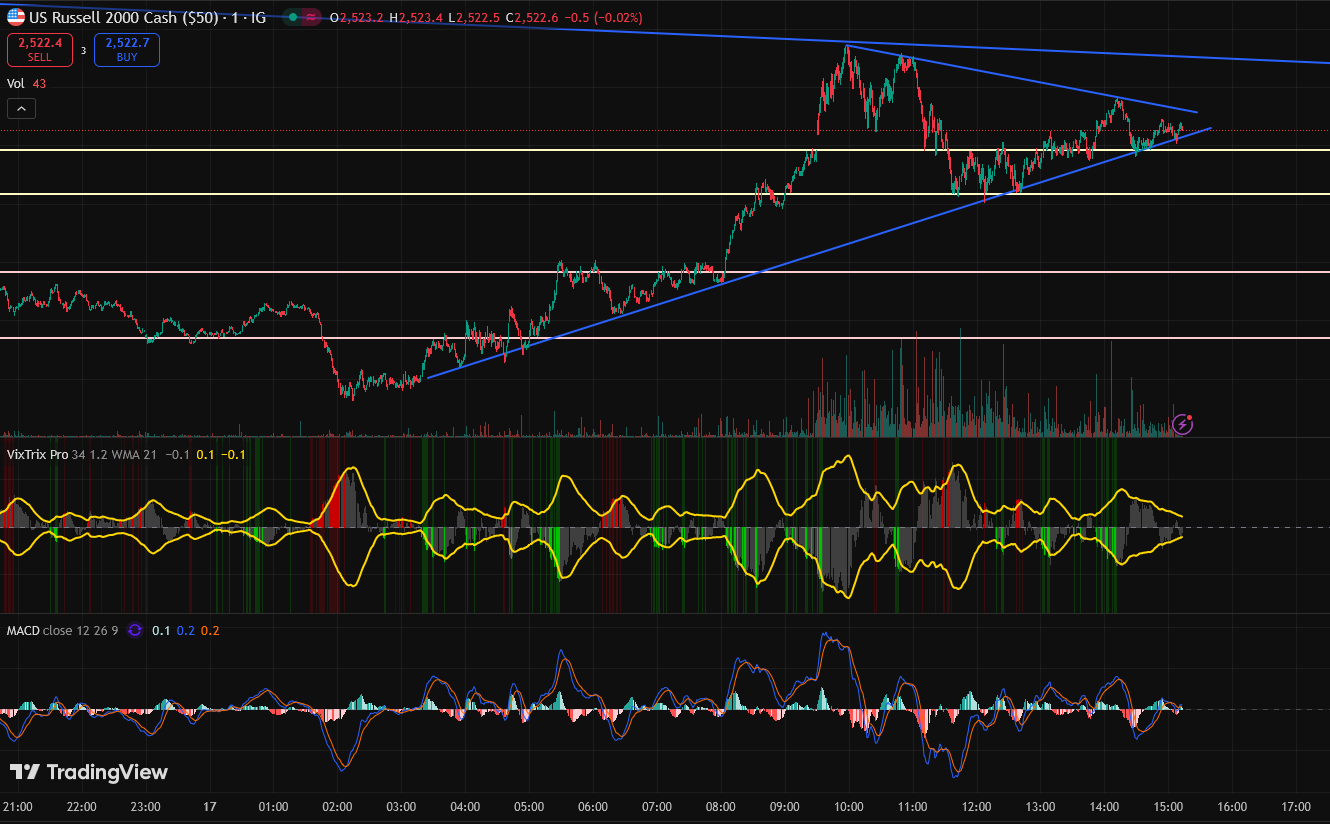Collapse the indicator legend with the chevron
This screenshot has width=1330, height=824.
click(21, 108)
